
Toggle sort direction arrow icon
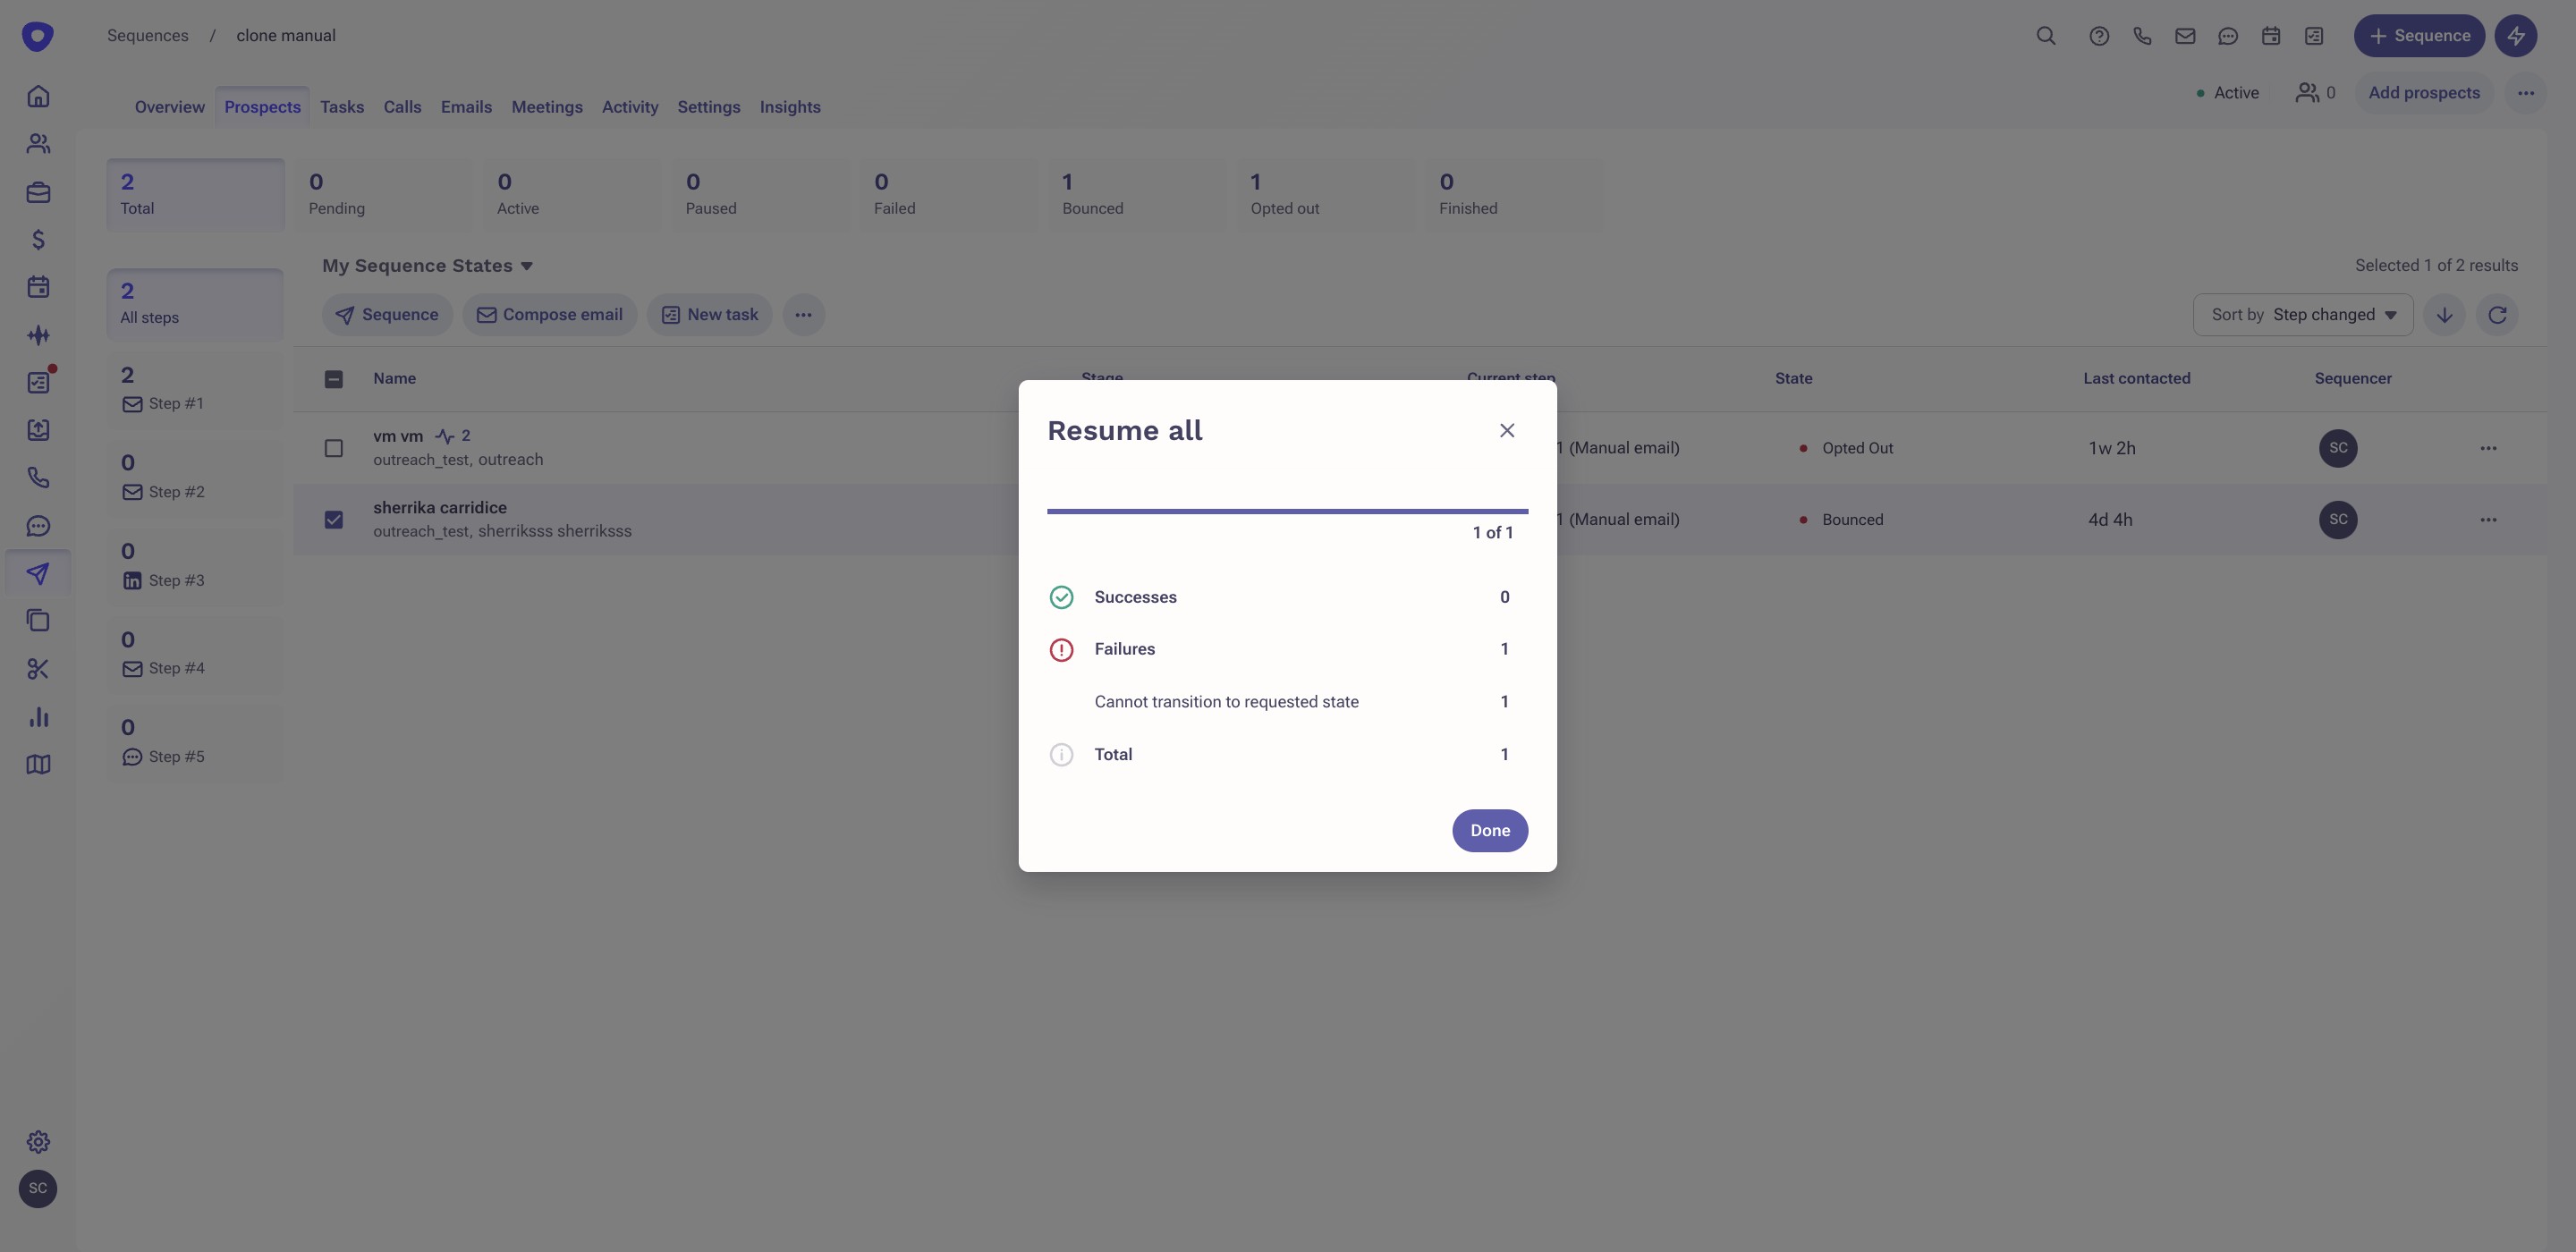[x=2444, y=315]
